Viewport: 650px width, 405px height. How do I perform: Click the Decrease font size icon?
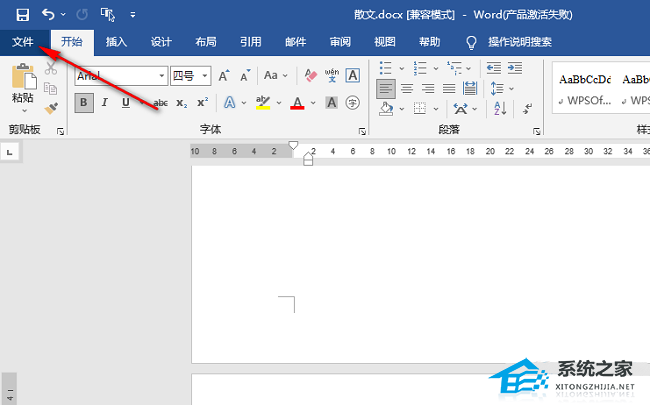(245, 76)
